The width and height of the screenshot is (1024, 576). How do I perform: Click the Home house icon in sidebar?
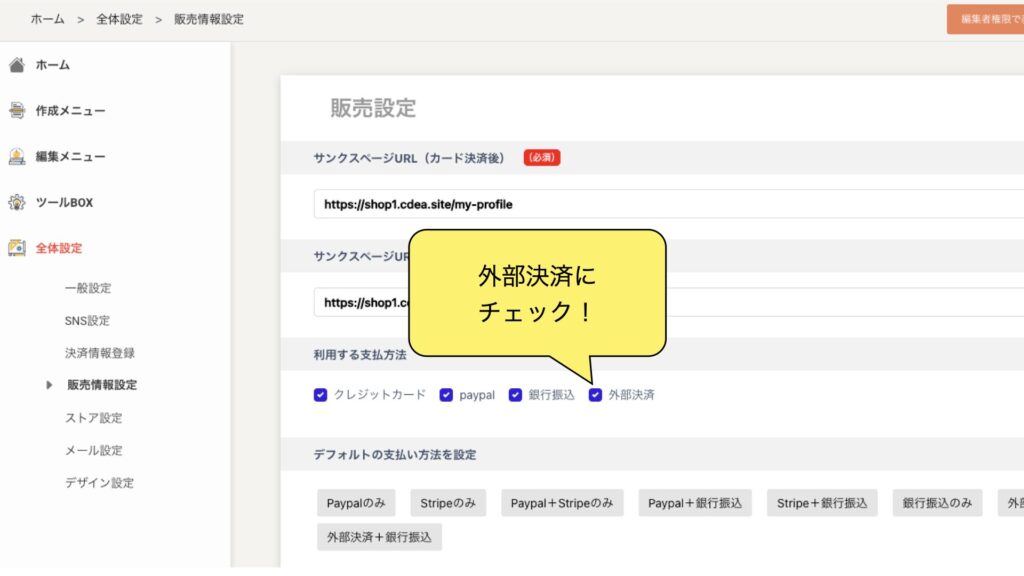click(16, 65)
